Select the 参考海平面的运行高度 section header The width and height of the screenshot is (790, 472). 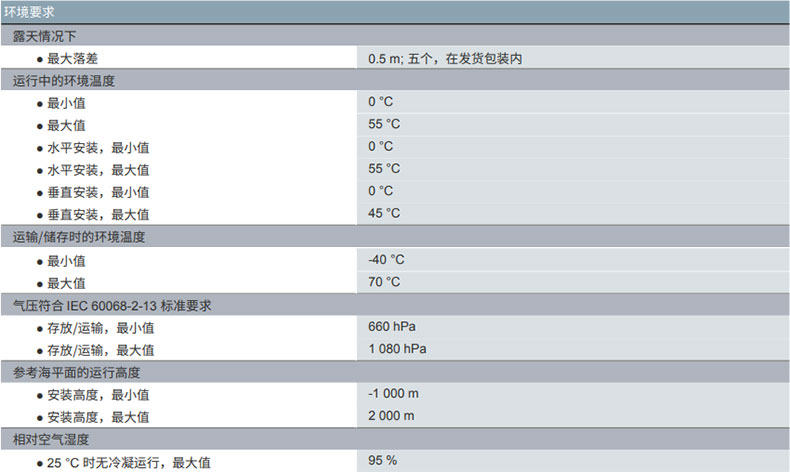76,372
